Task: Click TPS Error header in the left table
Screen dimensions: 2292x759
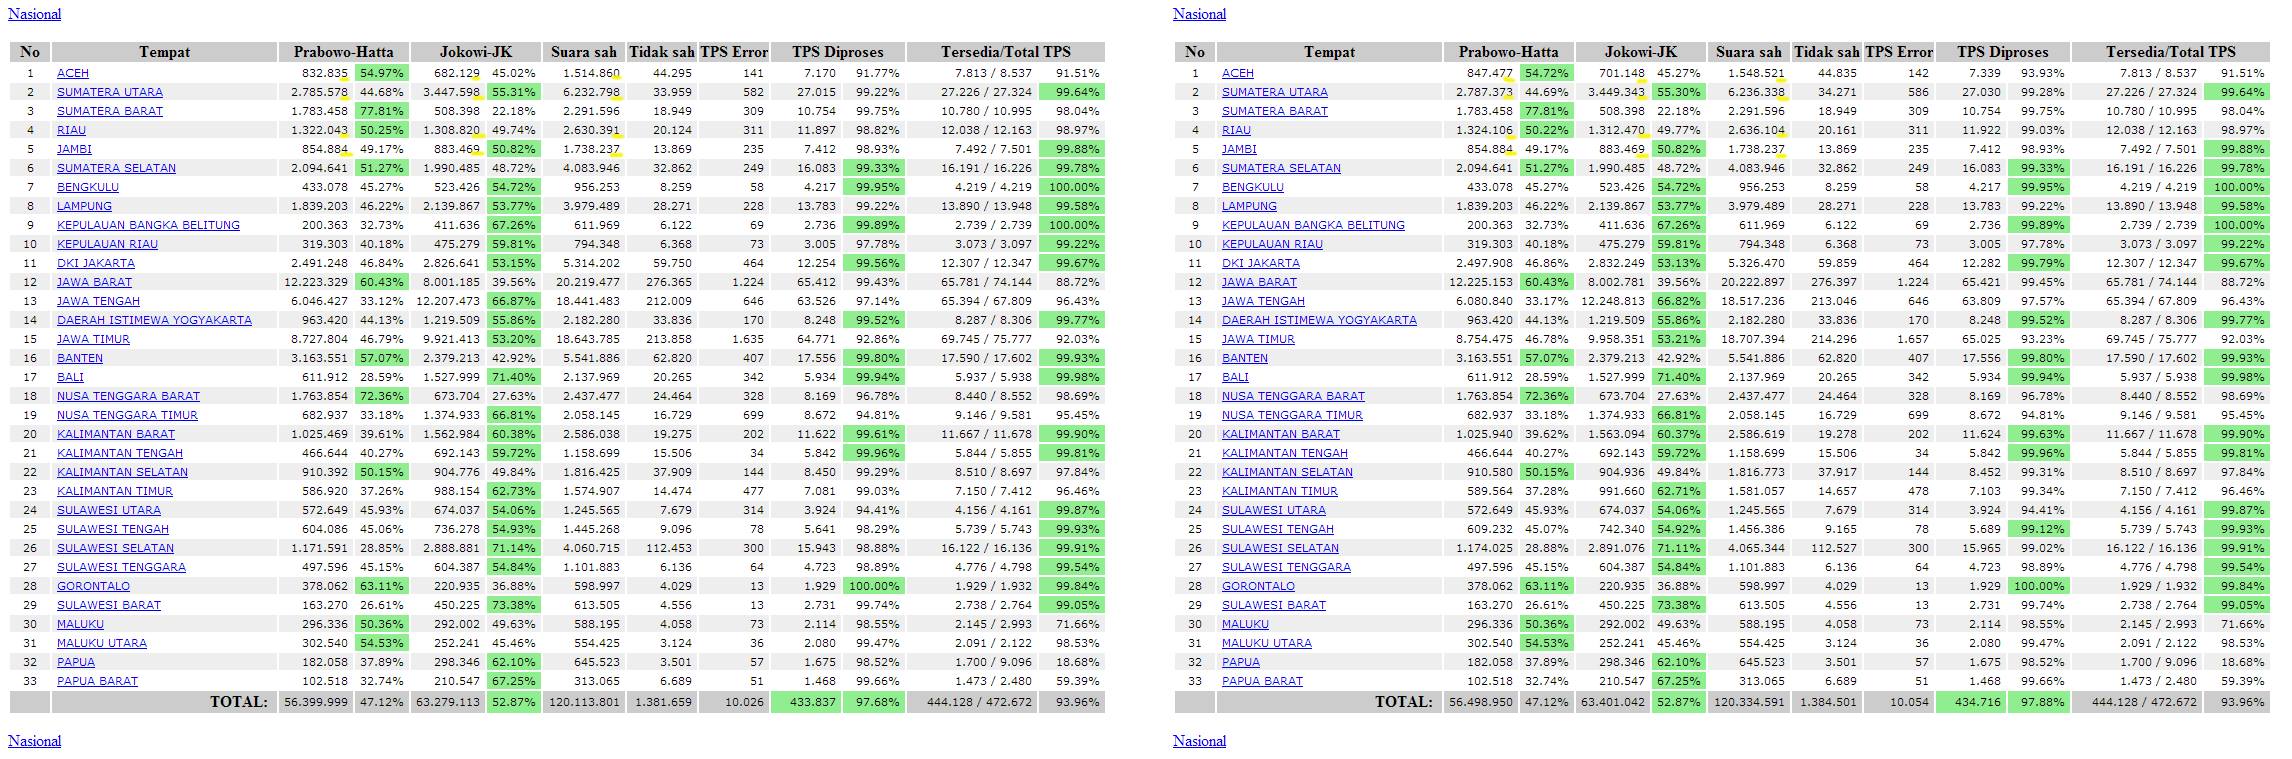Action: 733,52
